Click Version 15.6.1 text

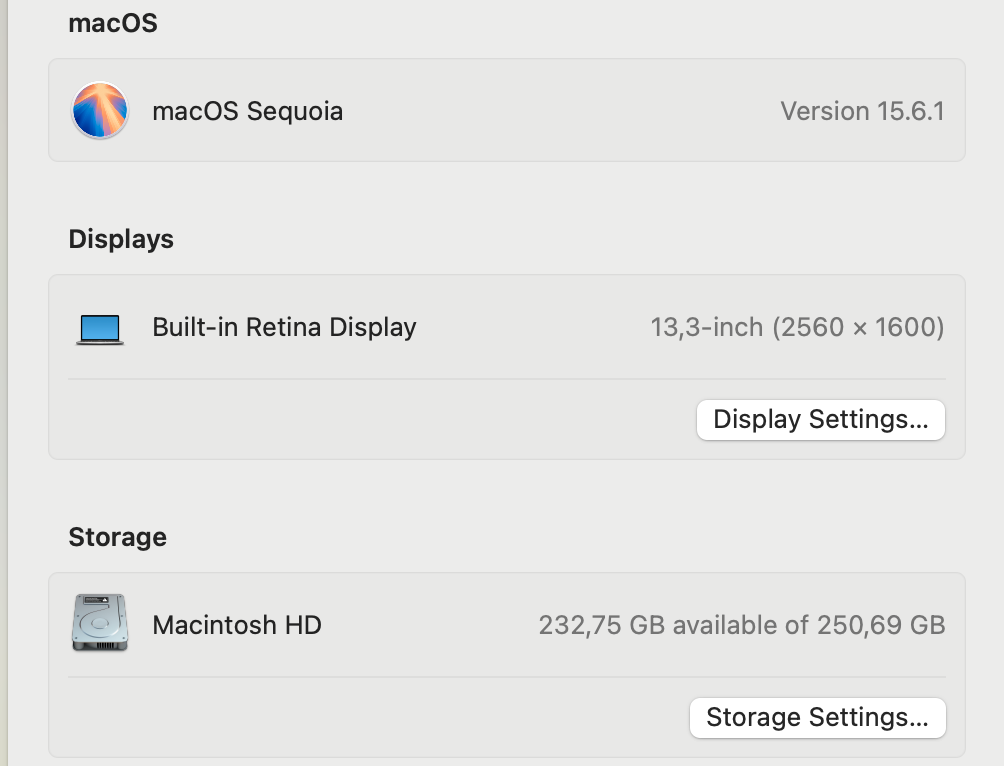click(862, 111)
